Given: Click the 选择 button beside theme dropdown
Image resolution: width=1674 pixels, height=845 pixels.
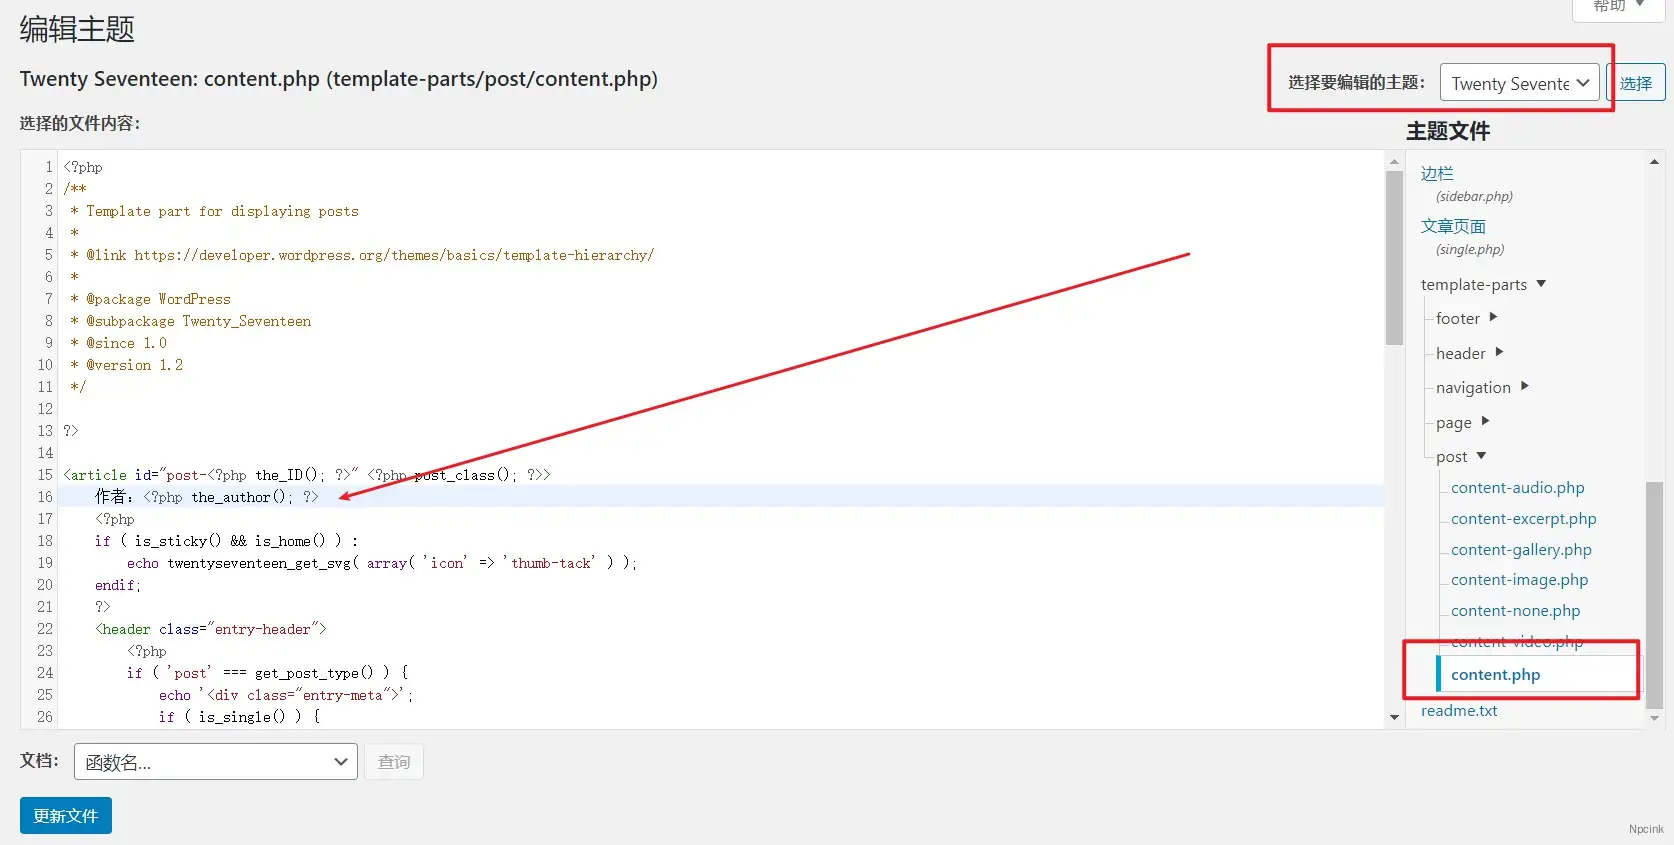Looking at the screenshot, I should coord(1636,83).
